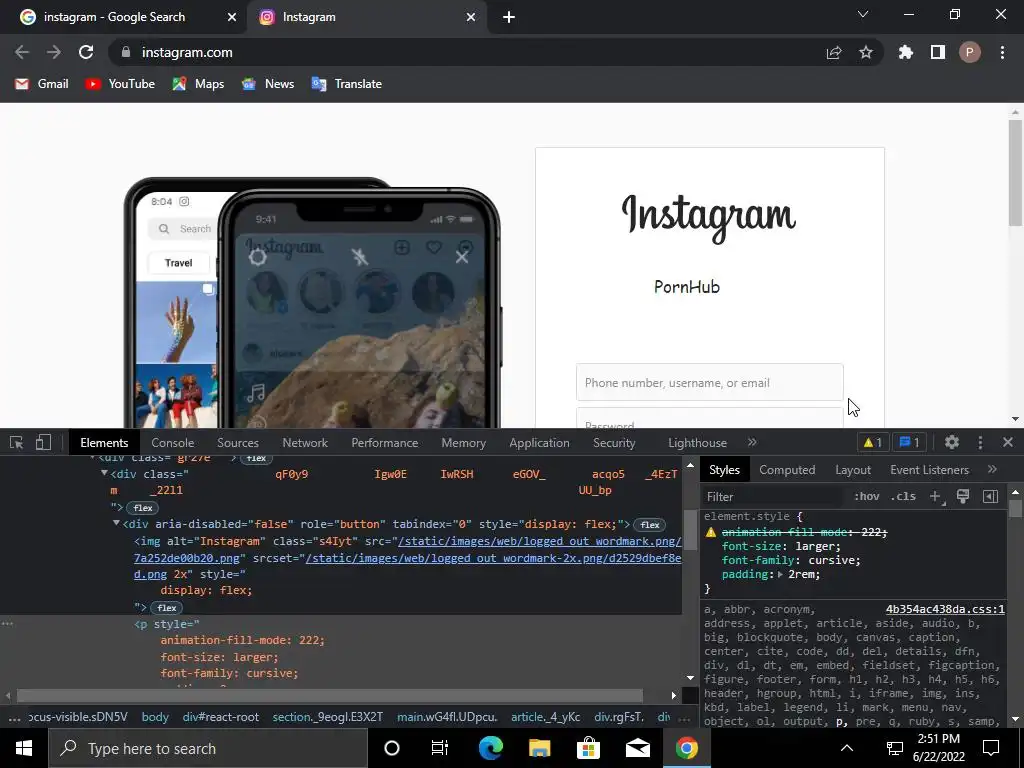The width and height of the screenshot is (1024, 768).
Task: Select body in the DOM breadcrumb
Action: pos(155,716)
